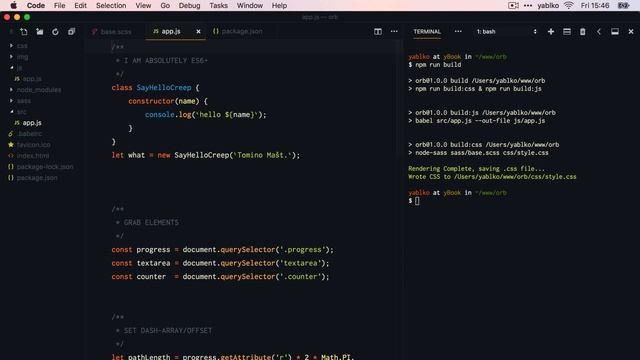Click the New Folder icon in explorer
The width and height of the screenshot is (640, 360).
40,31
